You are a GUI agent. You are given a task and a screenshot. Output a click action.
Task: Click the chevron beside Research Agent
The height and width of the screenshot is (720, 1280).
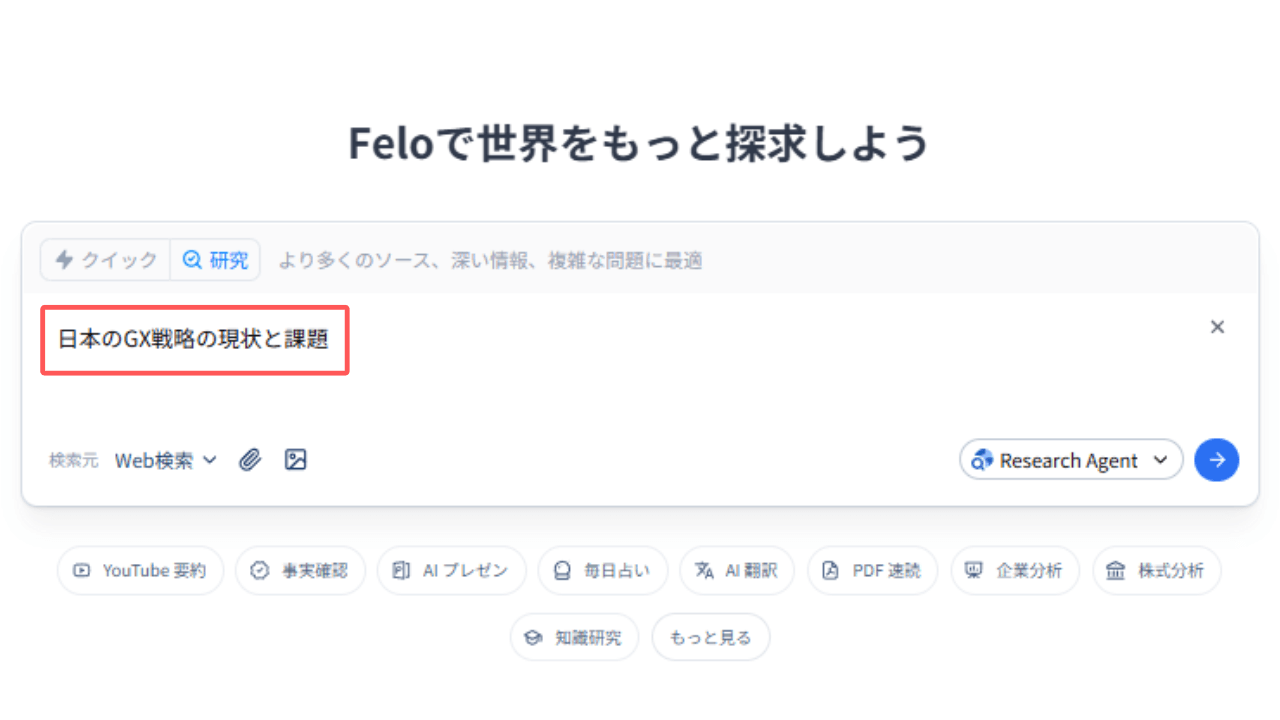point(1161,460)
